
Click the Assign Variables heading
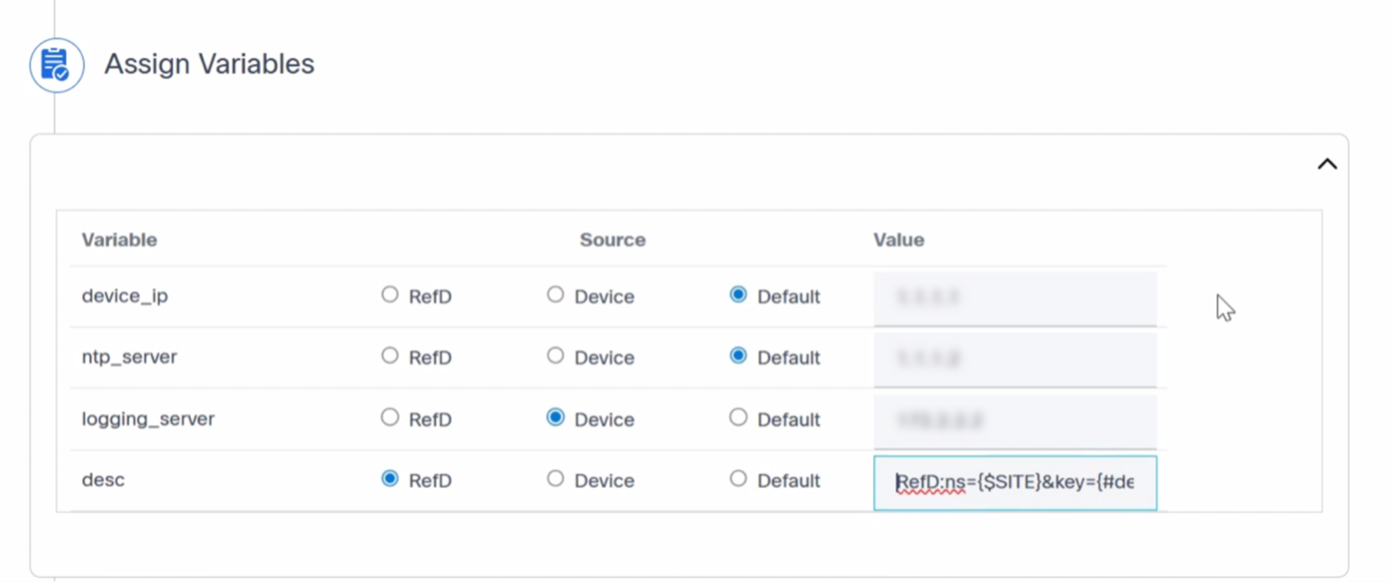[x=209, y=64]
